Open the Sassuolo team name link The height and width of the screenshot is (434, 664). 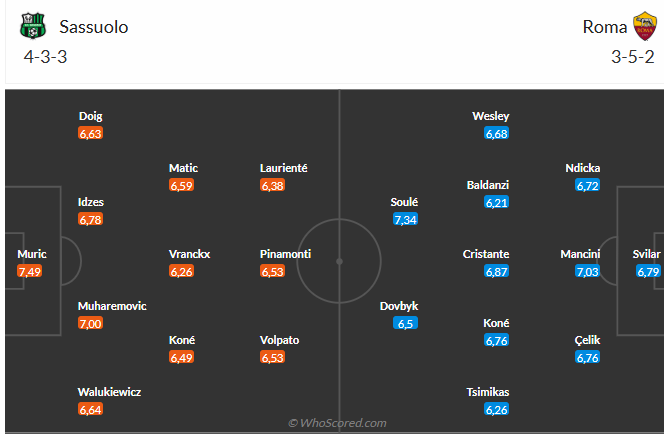click(93, 27)
